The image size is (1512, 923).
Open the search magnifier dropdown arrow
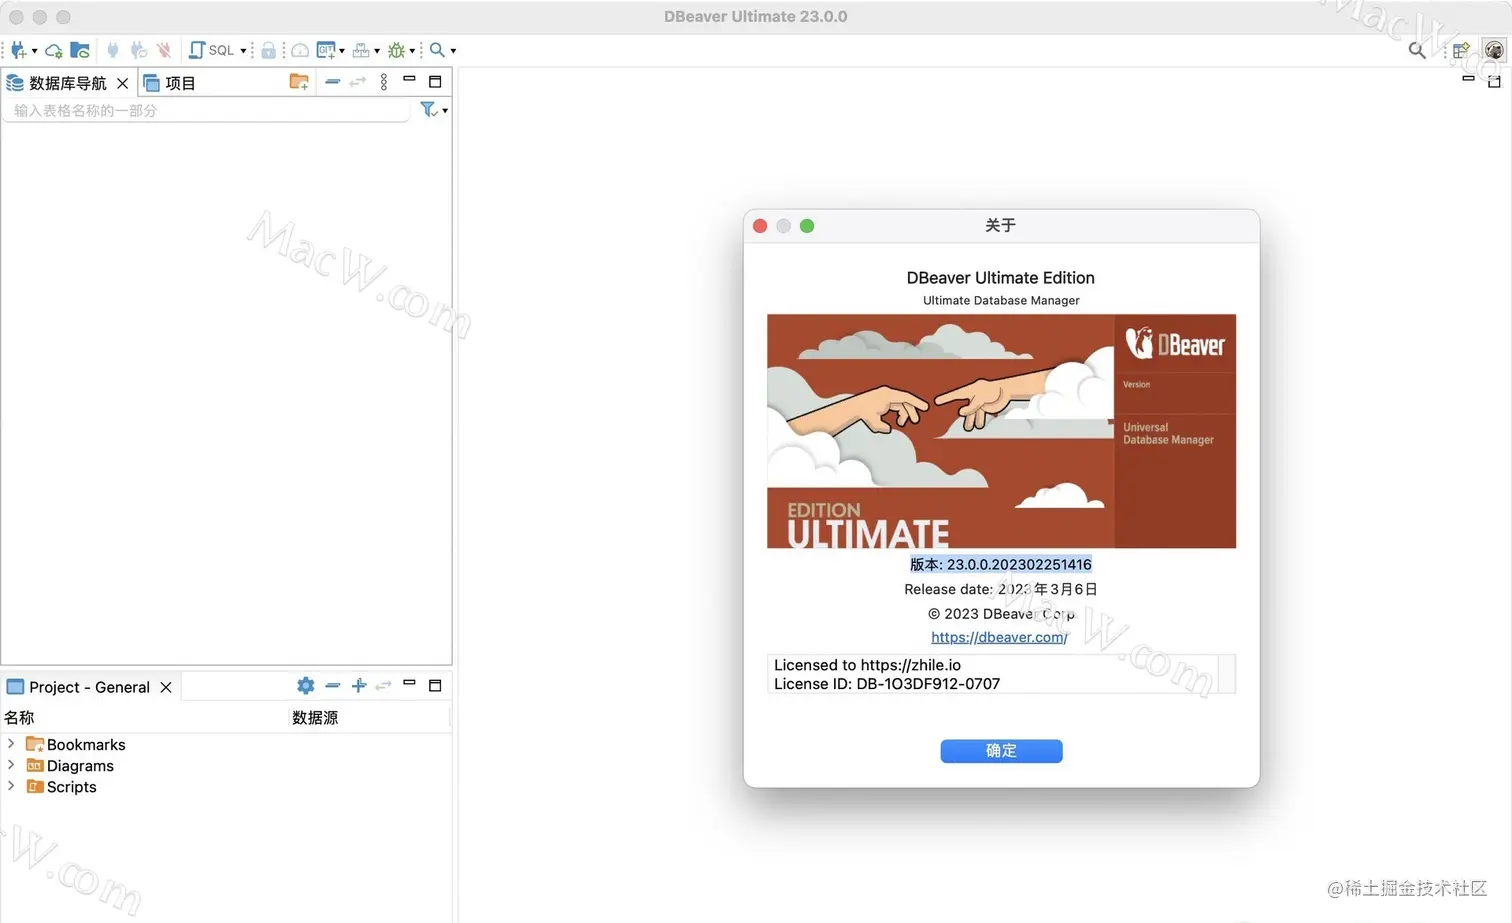point(453,51)
